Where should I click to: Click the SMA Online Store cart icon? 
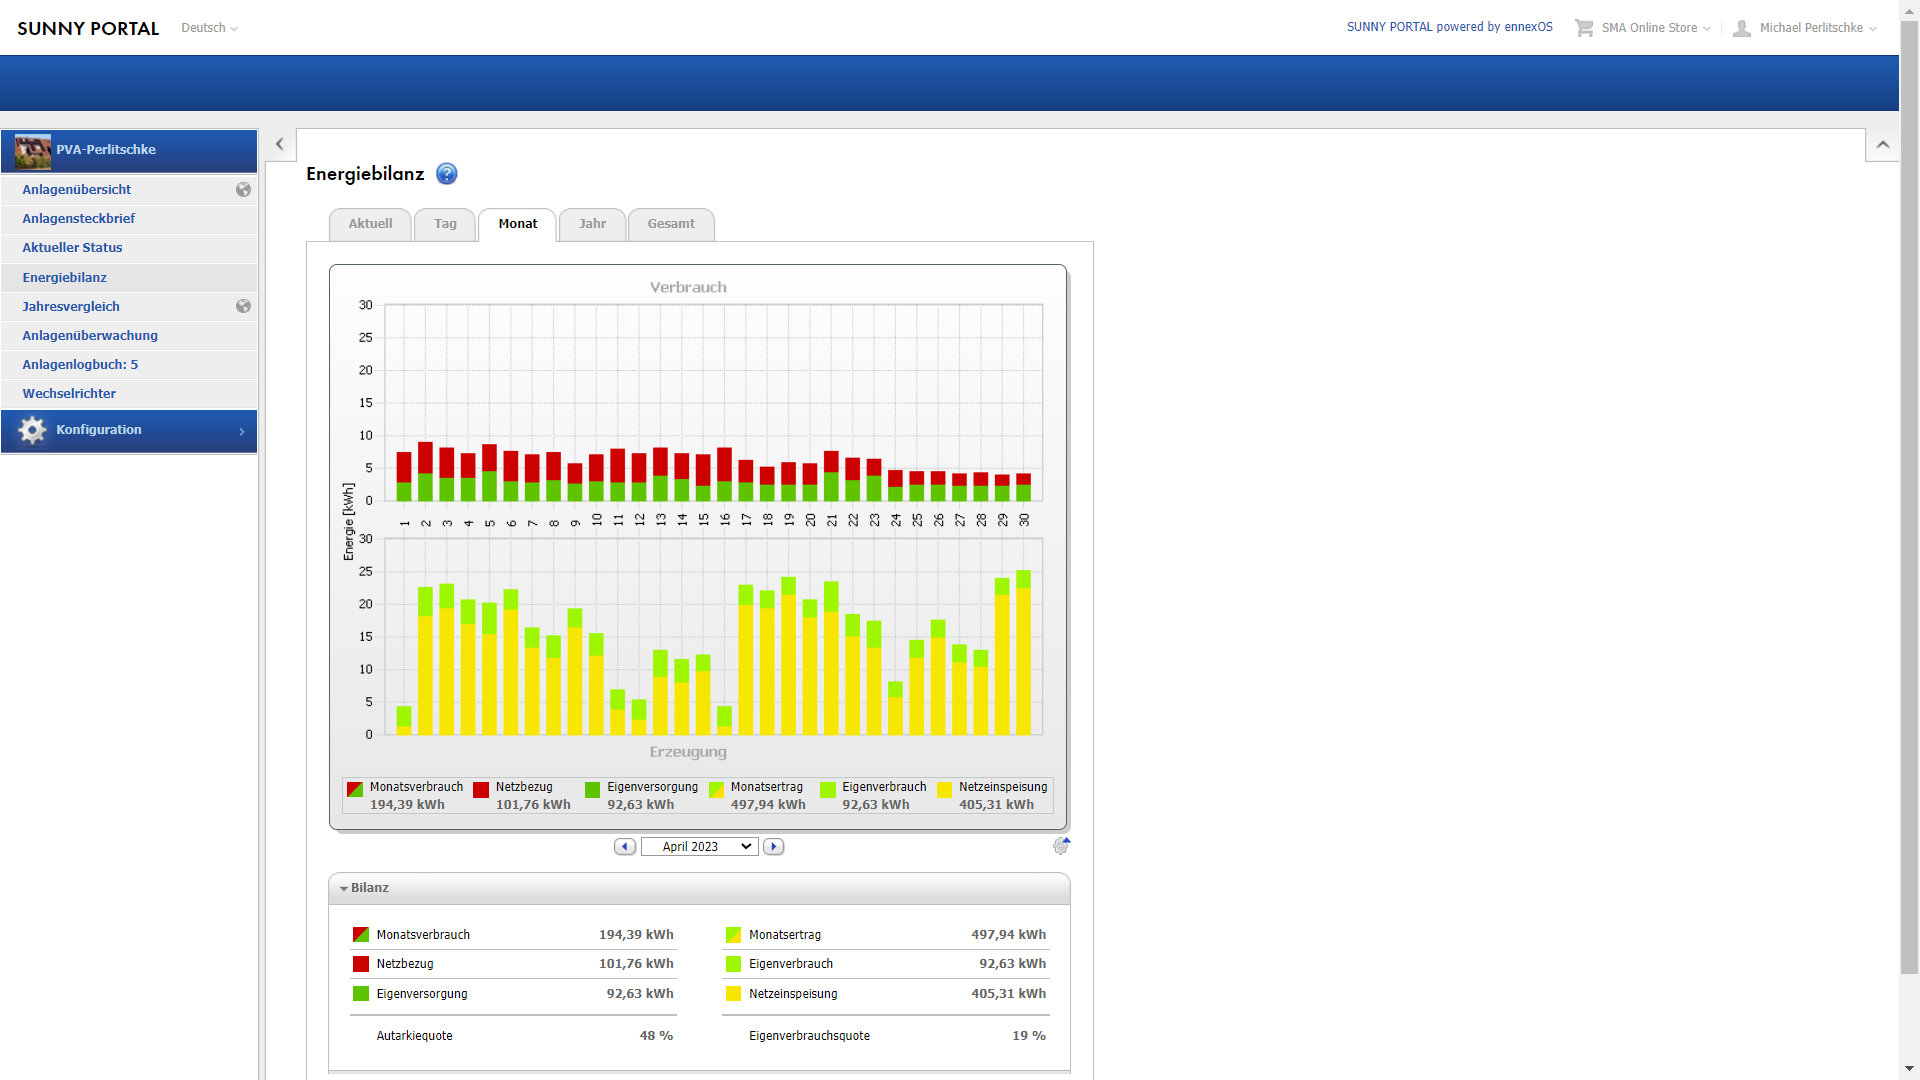(1584, 28)
